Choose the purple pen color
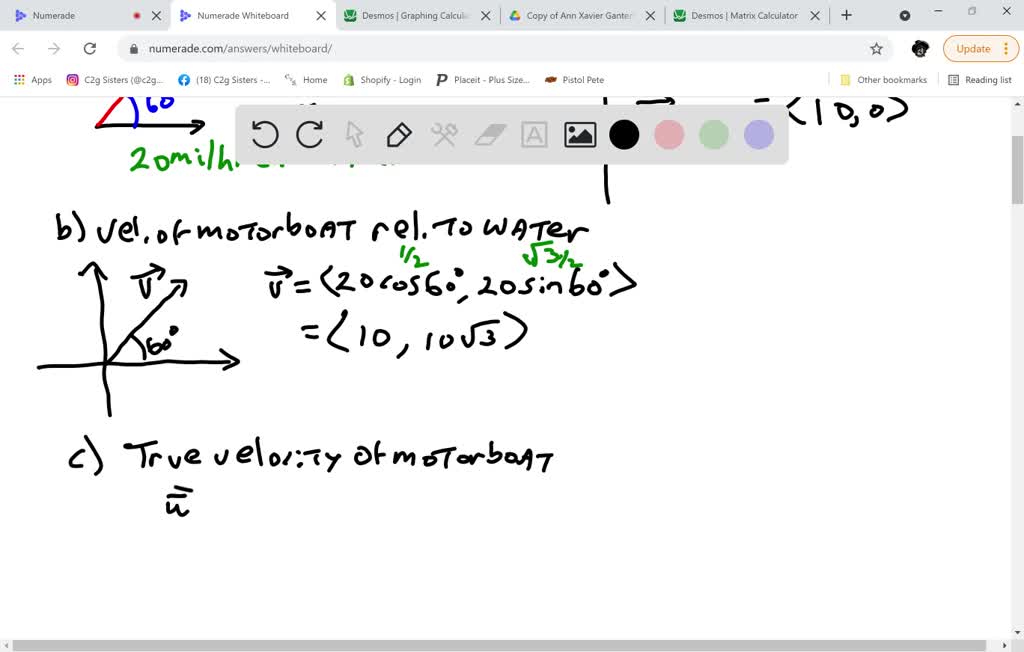The image size is (1024, 652). click(759, 135)
